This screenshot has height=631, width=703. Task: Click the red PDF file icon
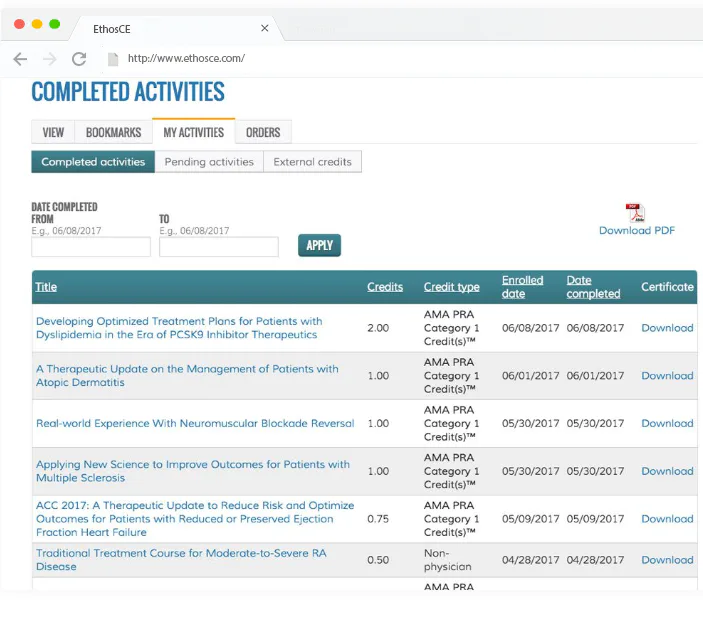pos(635,213)
